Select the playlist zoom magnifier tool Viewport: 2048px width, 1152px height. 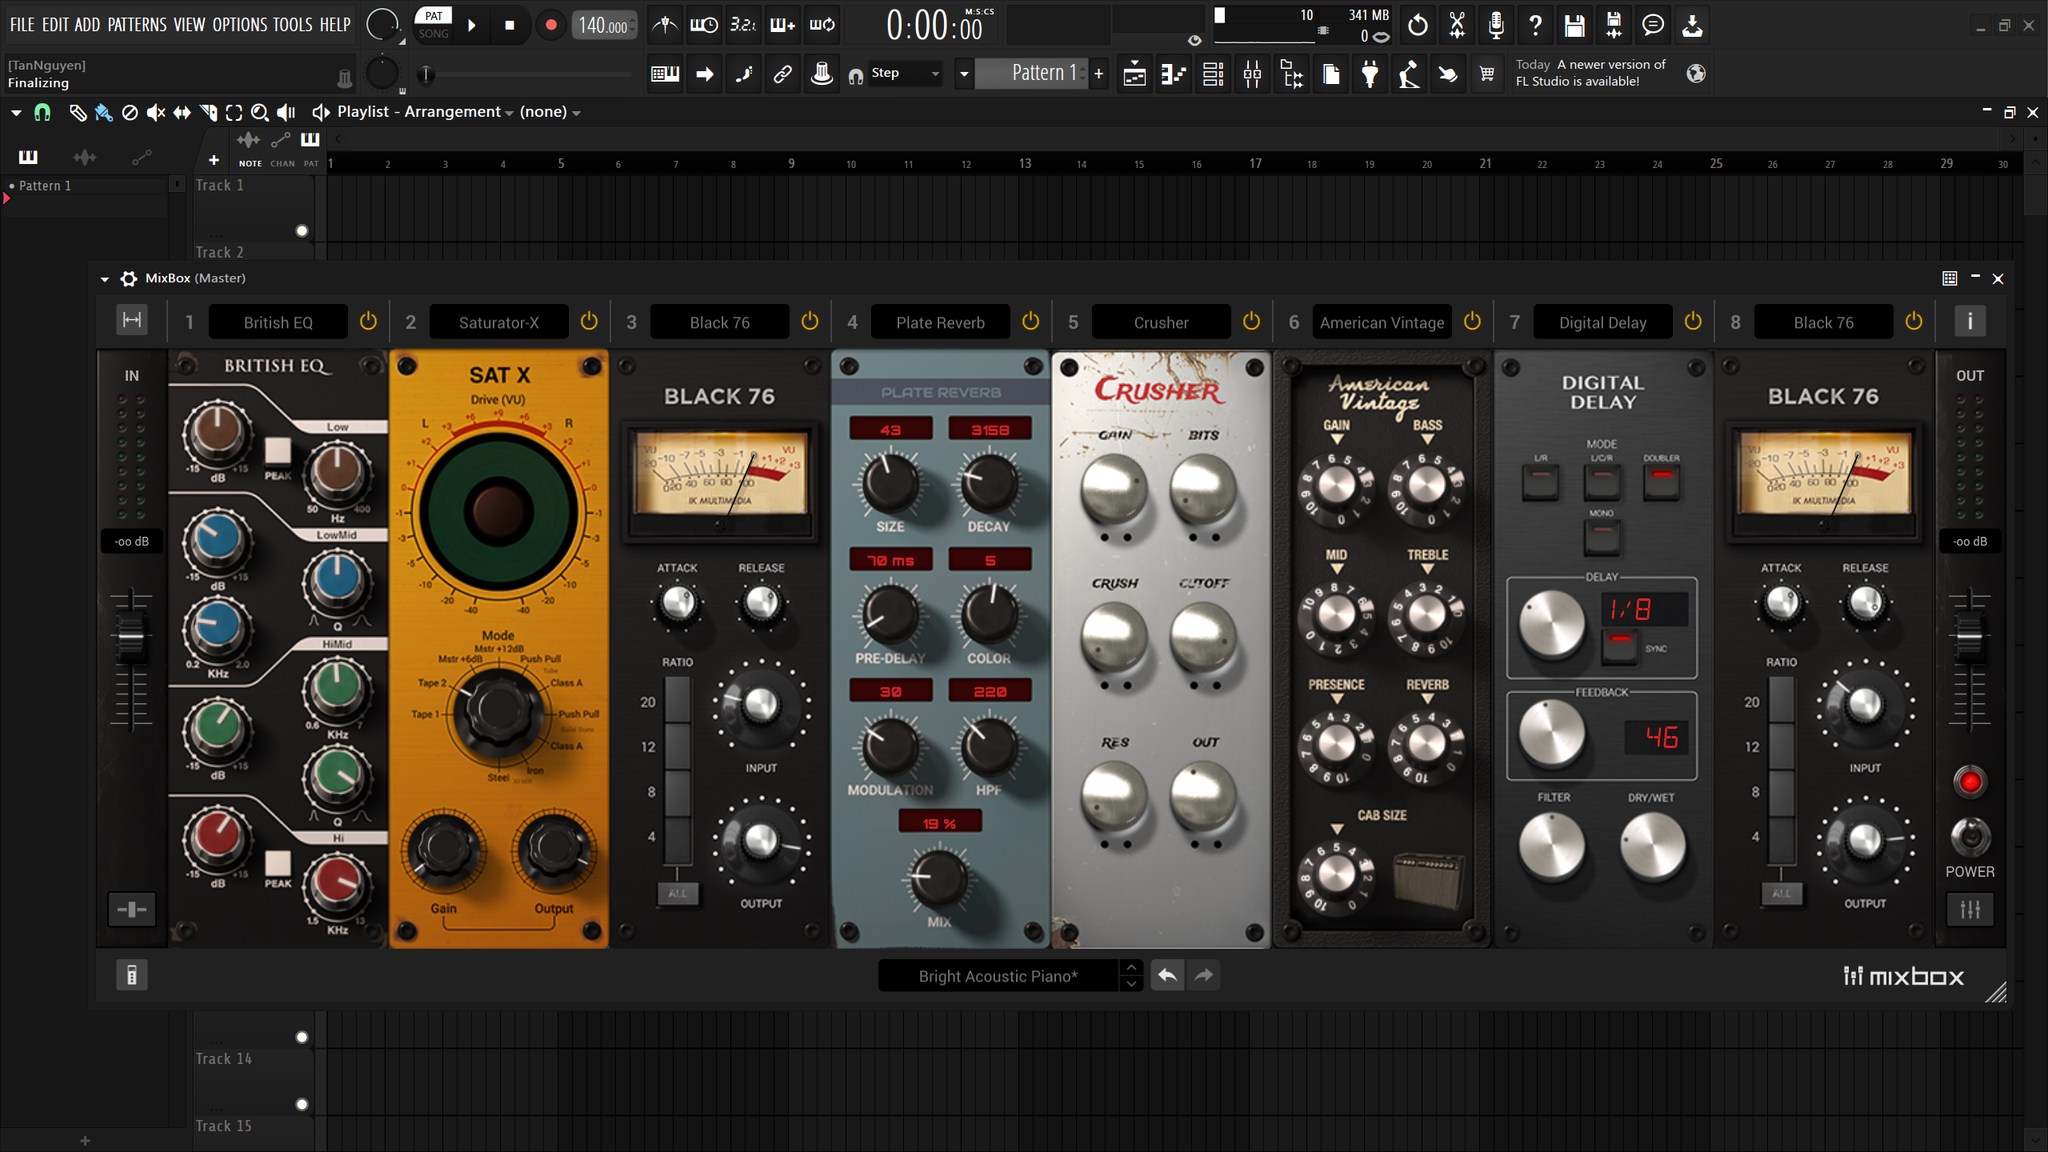point(260,112)
